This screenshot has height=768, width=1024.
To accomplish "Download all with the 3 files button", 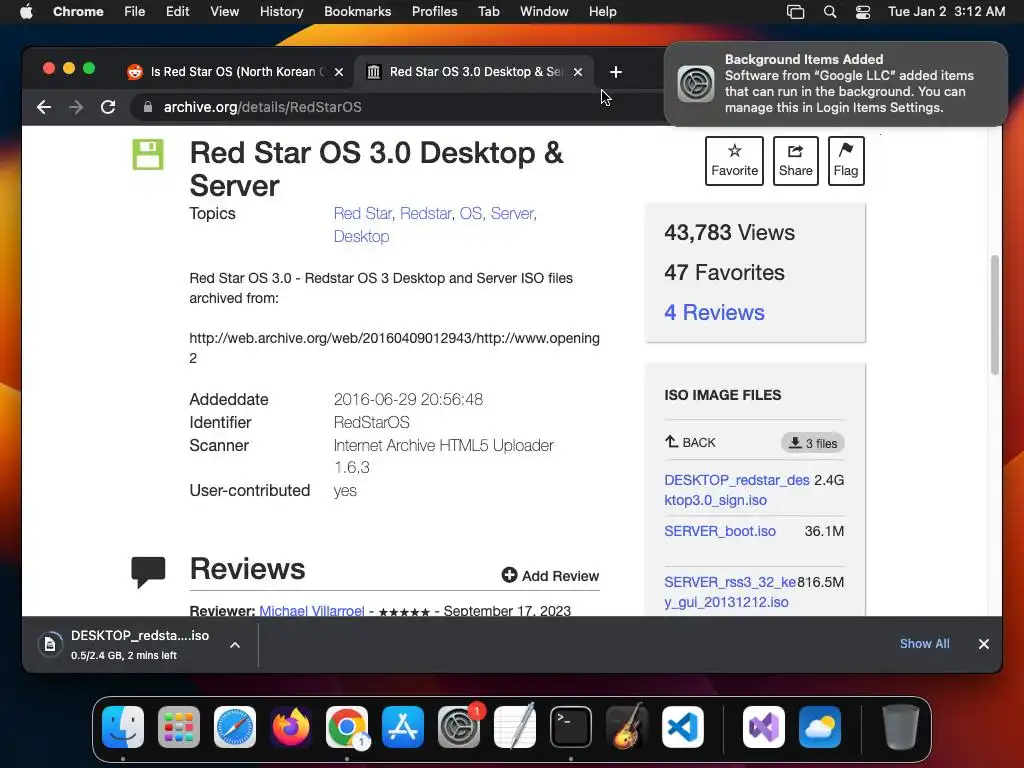I will (812, 443).
